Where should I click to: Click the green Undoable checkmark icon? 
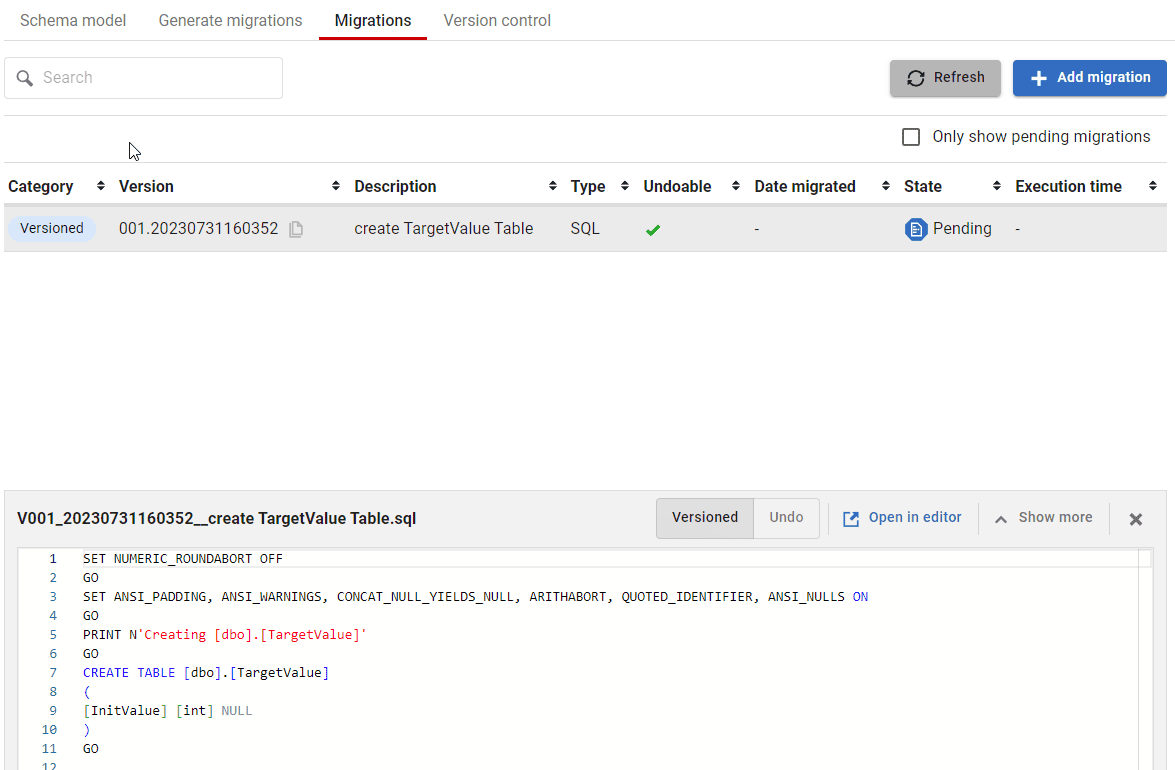tap(653, 230)
